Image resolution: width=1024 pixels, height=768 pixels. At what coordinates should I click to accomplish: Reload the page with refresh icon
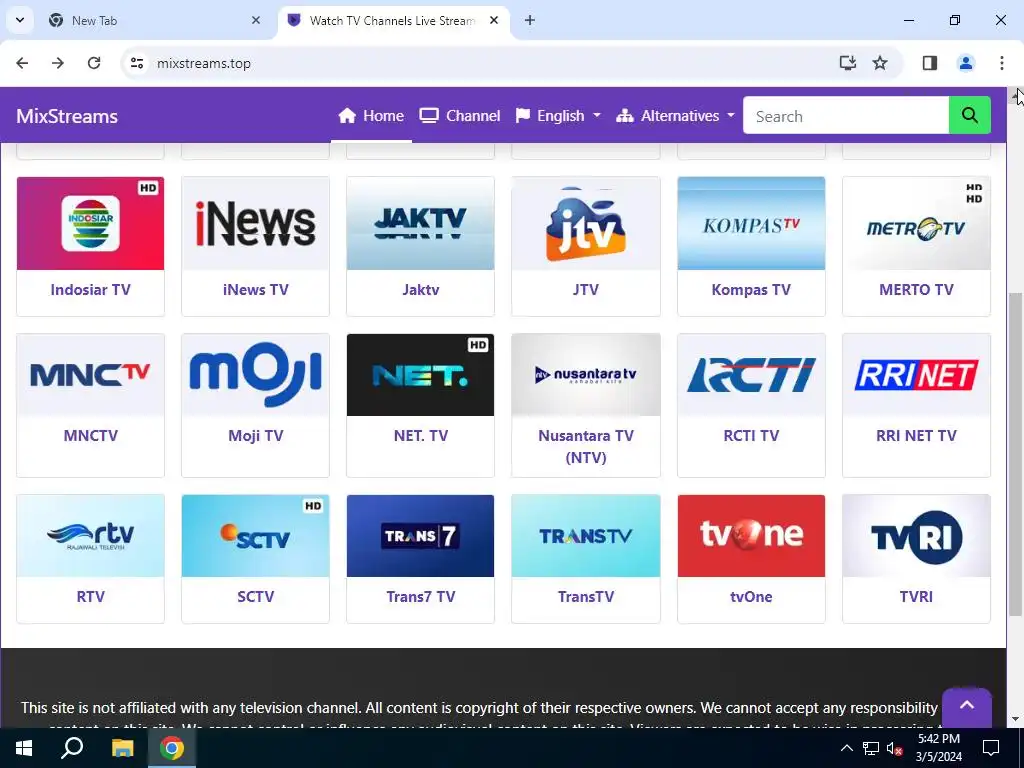pos(94,63)
